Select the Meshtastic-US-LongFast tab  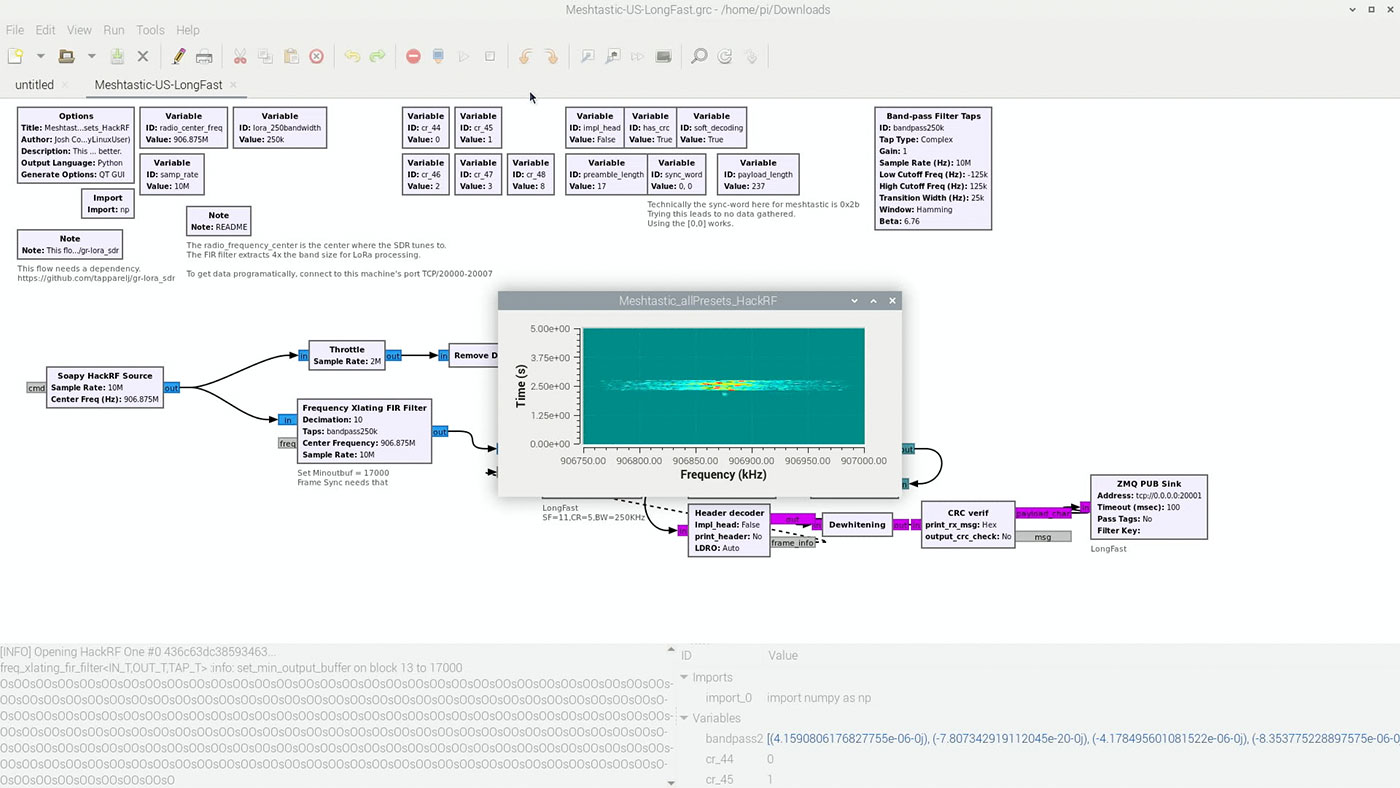pos(158,85)
